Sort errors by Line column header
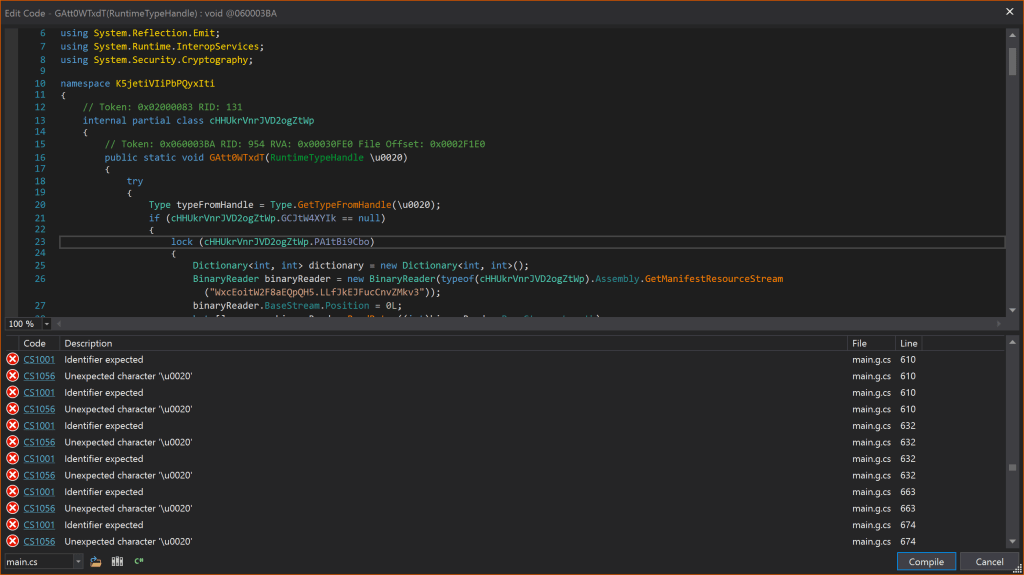Screen dimensions: 1024x575 [x=908, y=343]
